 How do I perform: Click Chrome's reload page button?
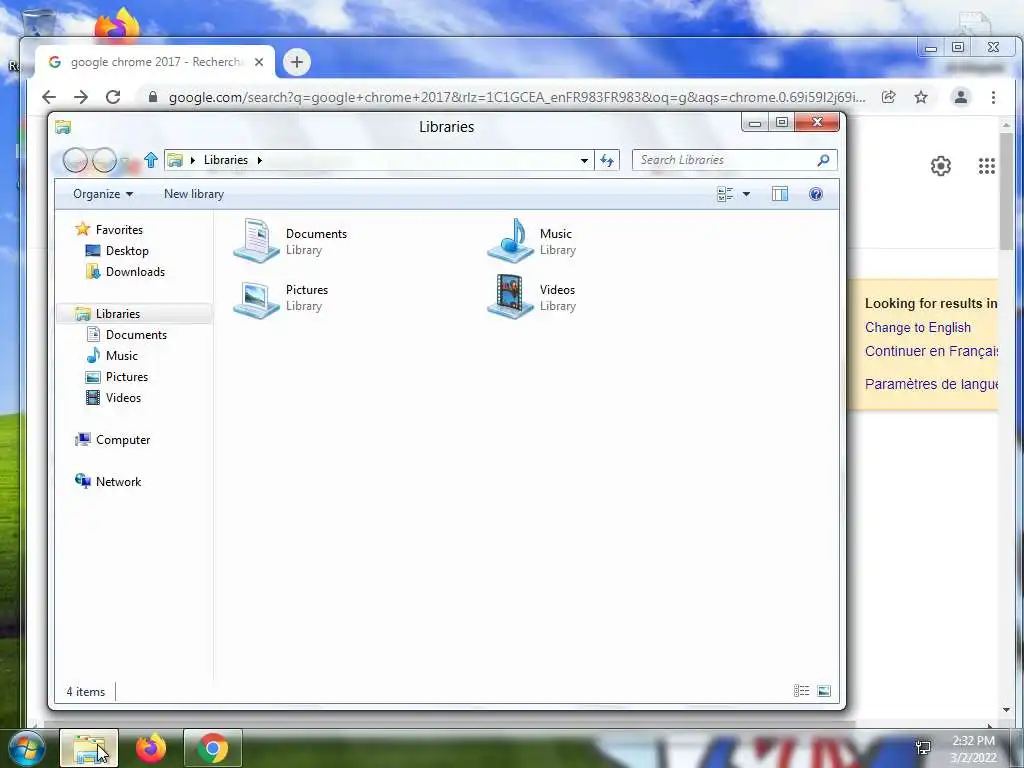click(113, 97)
